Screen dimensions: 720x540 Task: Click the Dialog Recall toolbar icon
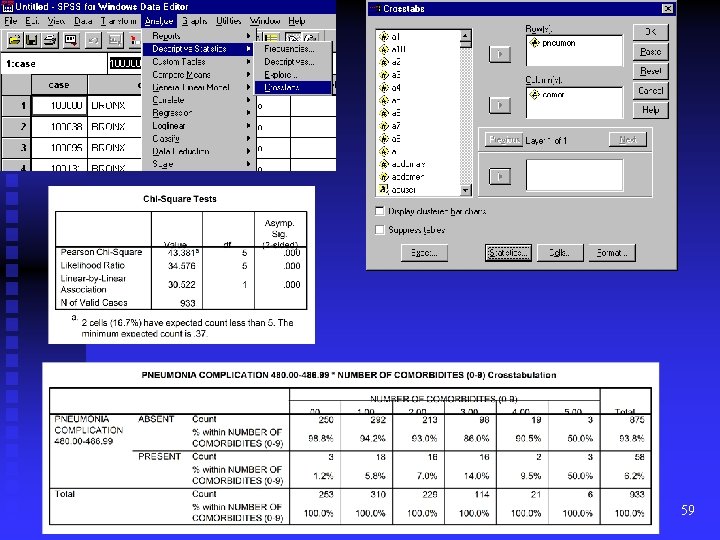tap(71, 40)
